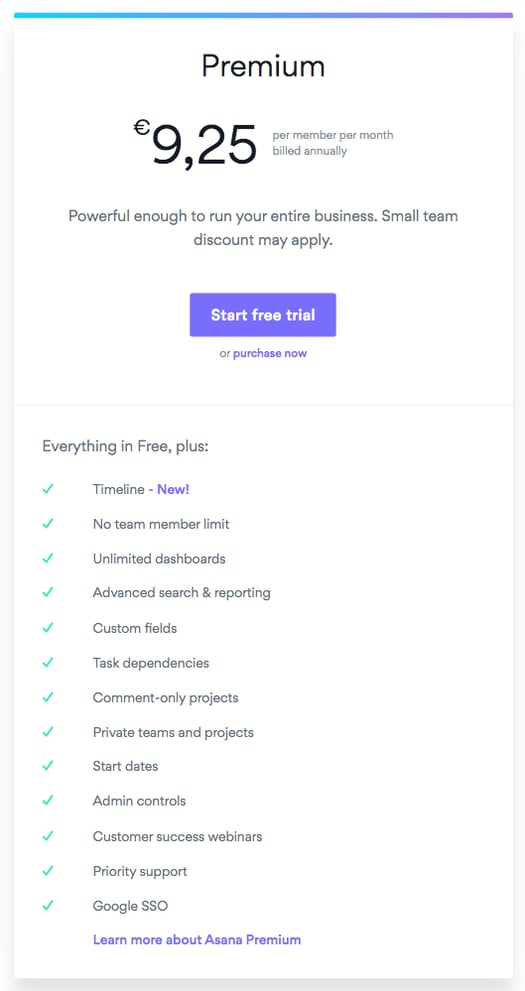525x991 pixels.
Task: Click the checkmark beside Google SSO
Action: click(x=48, y=905)
